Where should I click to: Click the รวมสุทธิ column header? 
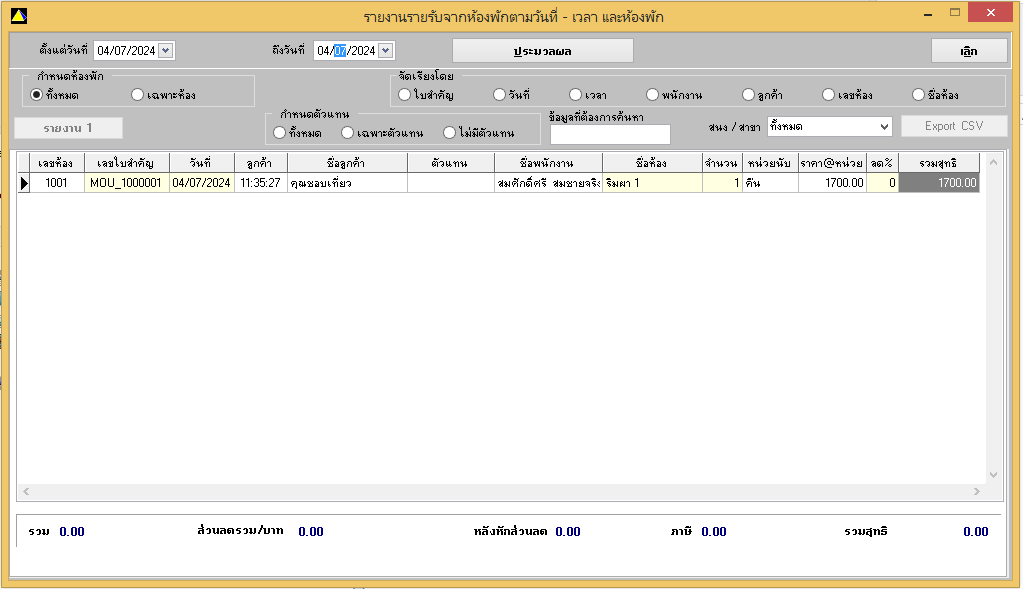click(939, 163)
